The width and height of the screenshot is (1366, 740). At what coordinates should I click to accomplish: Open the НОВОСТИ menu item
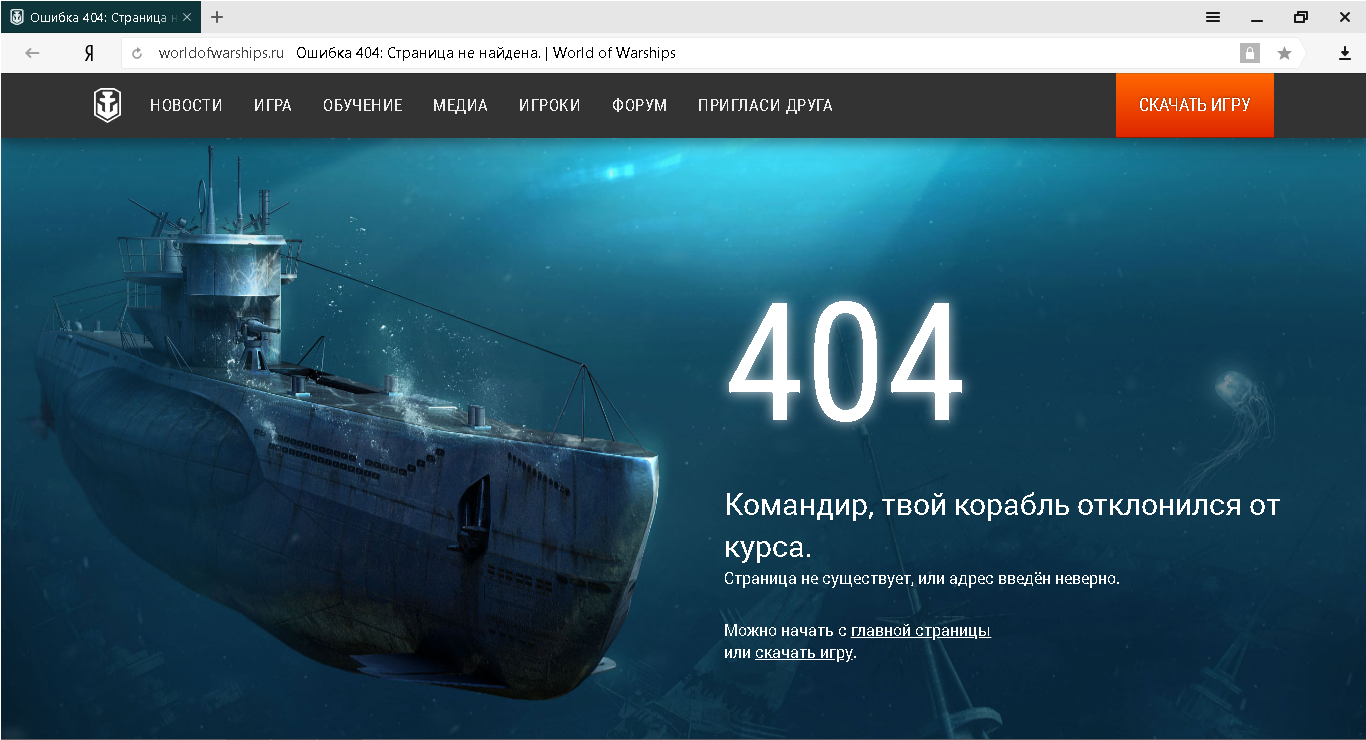click(186, 105)
